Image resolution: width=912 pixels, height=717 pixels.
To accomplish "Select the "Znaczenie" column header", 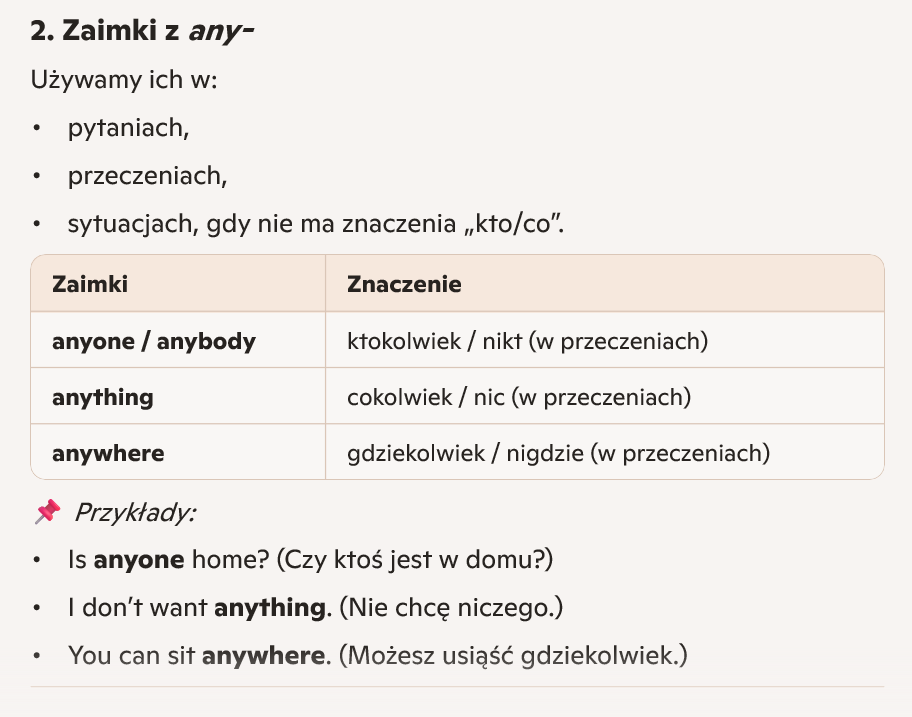I will [x=404, y=284].
